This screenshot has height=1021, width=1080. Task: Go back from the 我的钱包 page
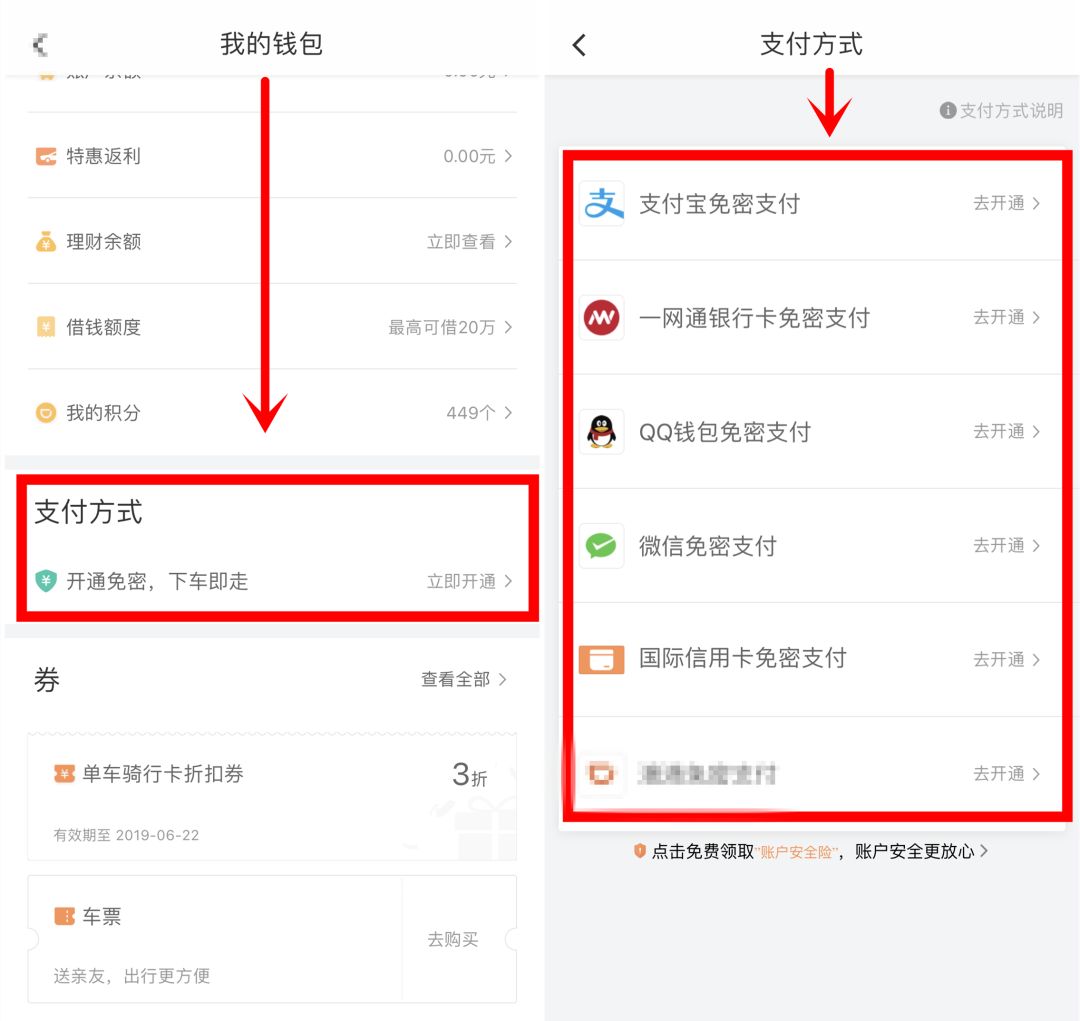41,45
